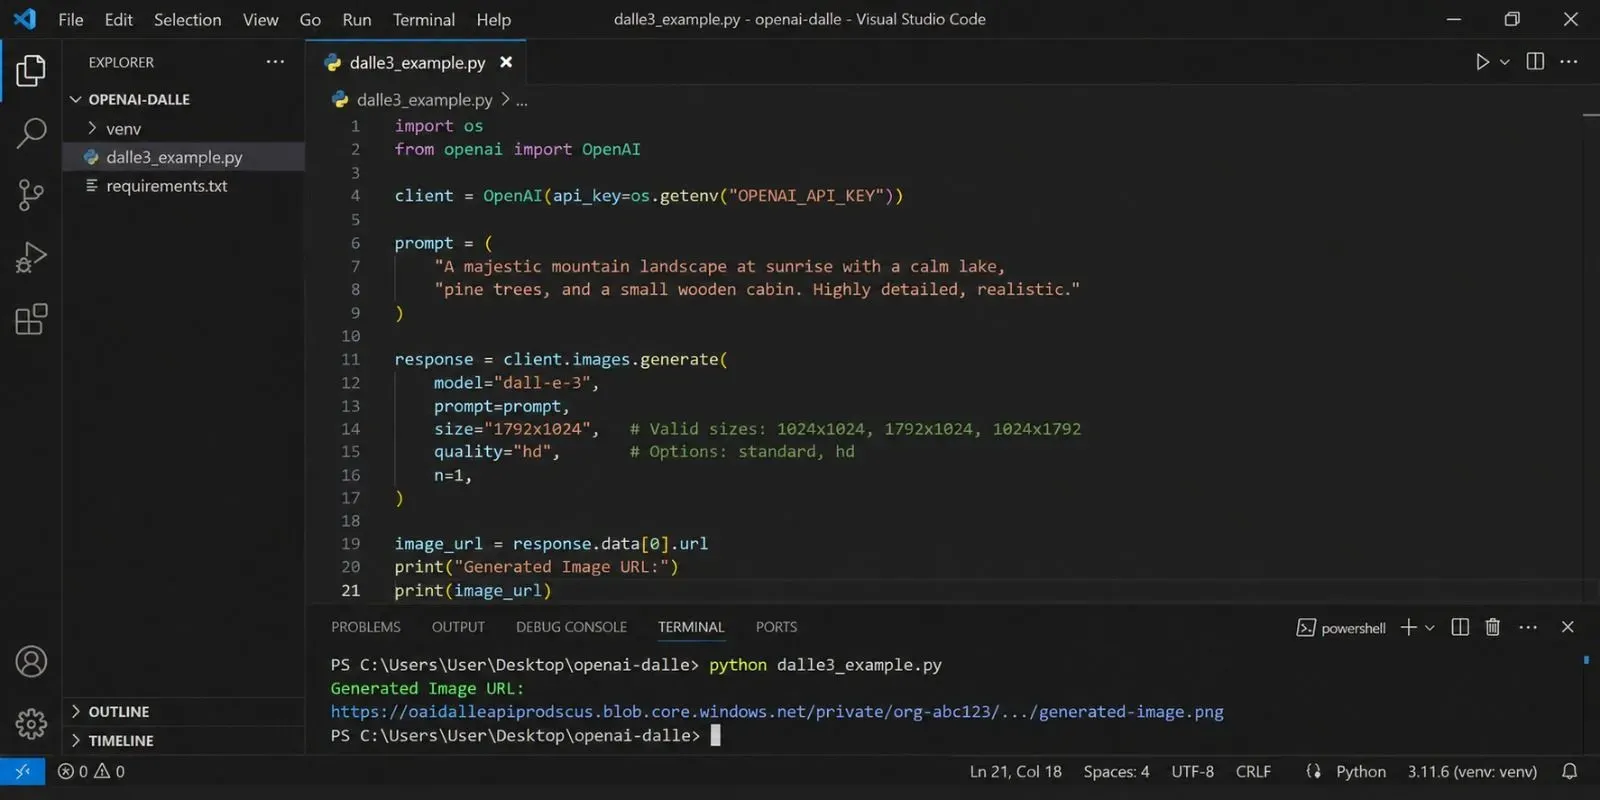1600x800 pixels.
Task: Open the Run and Debug view icon
Action: click(x=31, y=257)
